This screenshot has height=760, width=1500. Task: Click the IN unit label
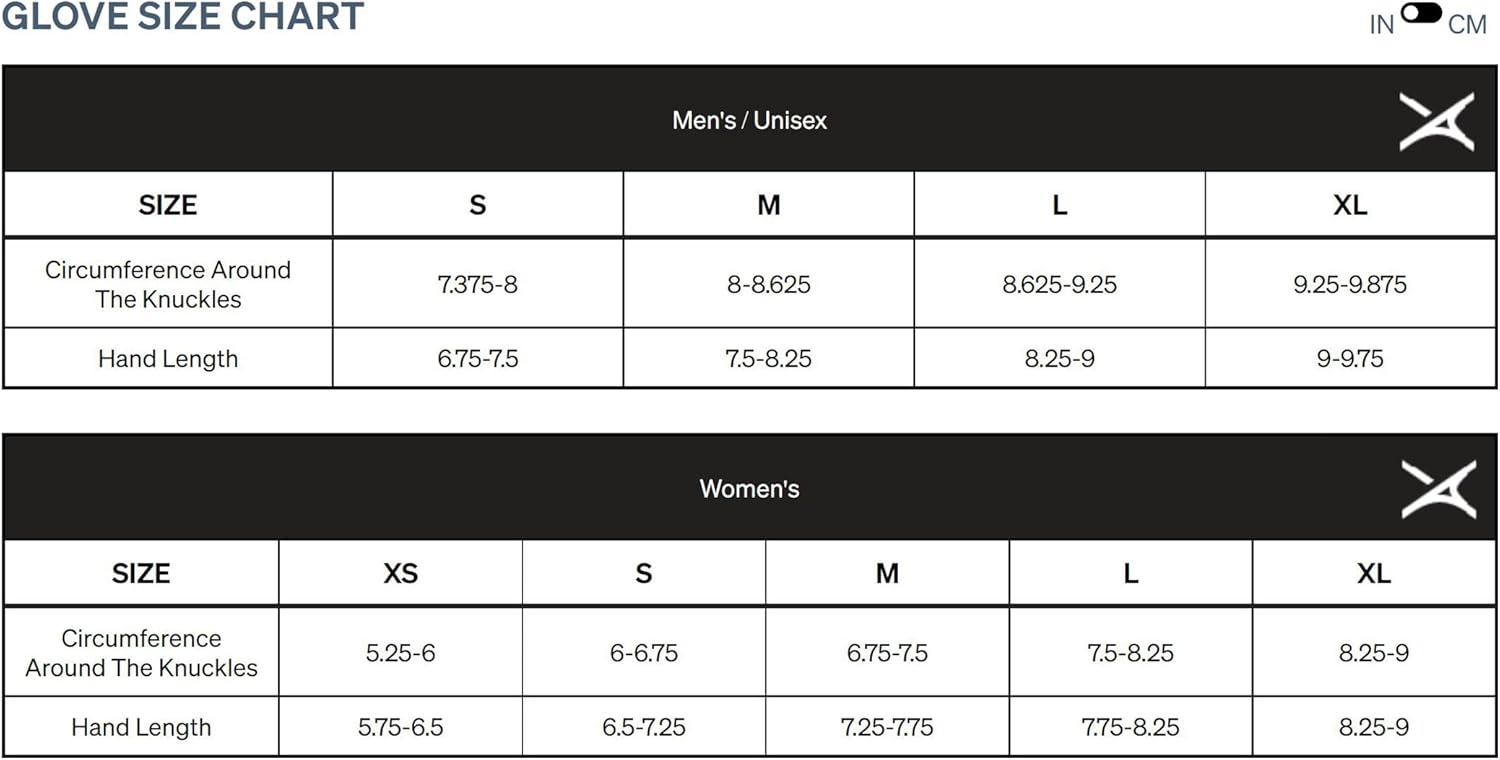point(1381,25)
